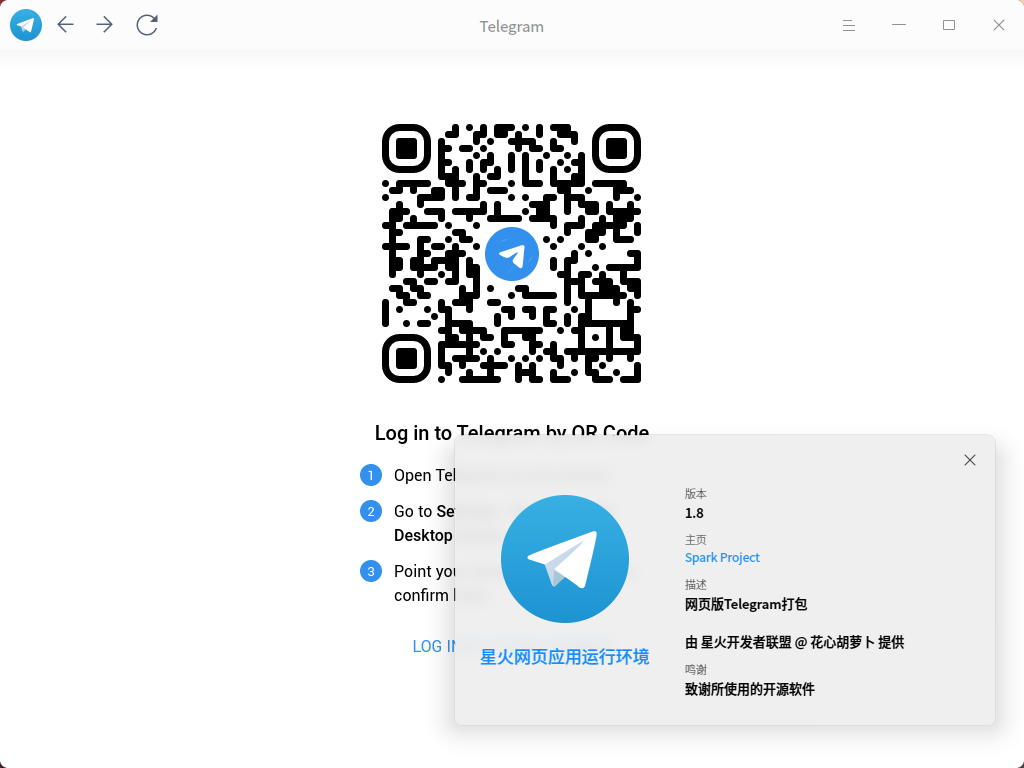Viewport: 1024px width, 768px height.
Task: Click the large Telegram logo in about dialog
Action: coord(564,559)
